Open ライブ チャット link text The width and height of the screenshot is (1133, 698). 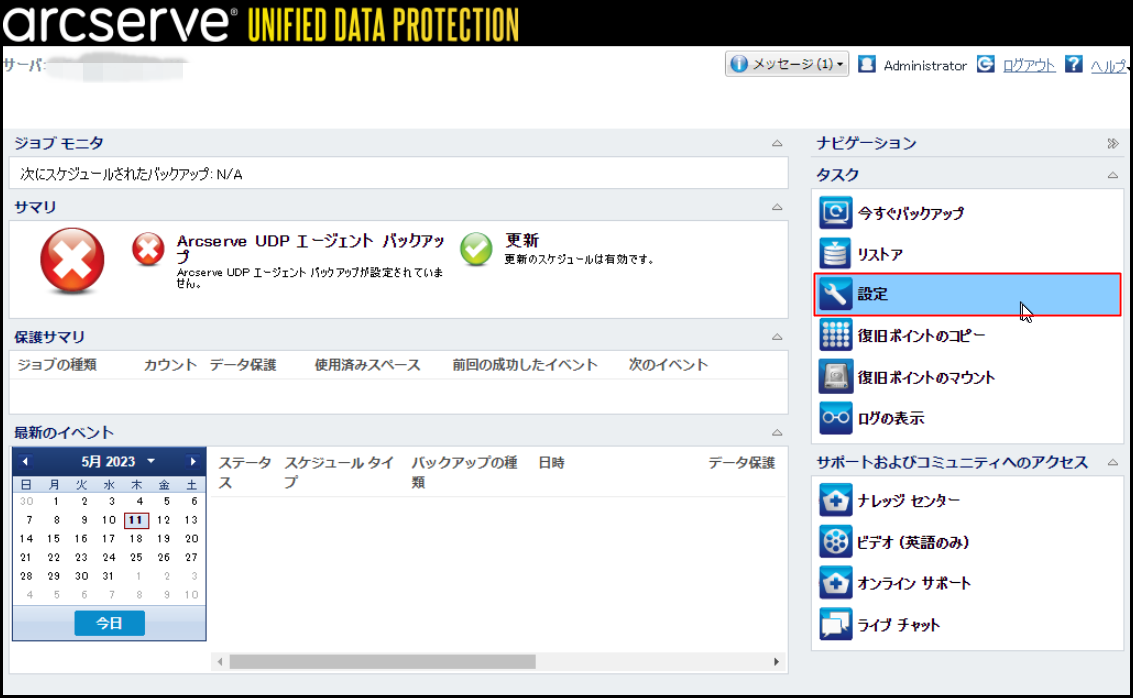898,625
